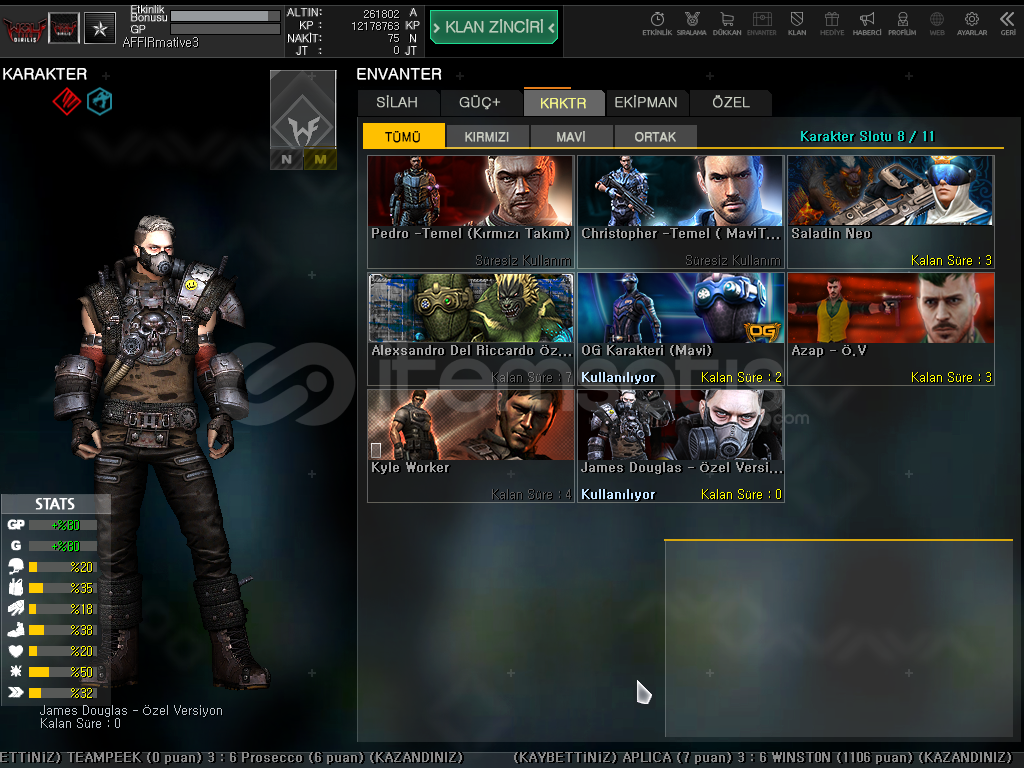The width and height of the screenshot is (1024, 768).
Task: Open the Web globe icon
Action: coord(937,24)
